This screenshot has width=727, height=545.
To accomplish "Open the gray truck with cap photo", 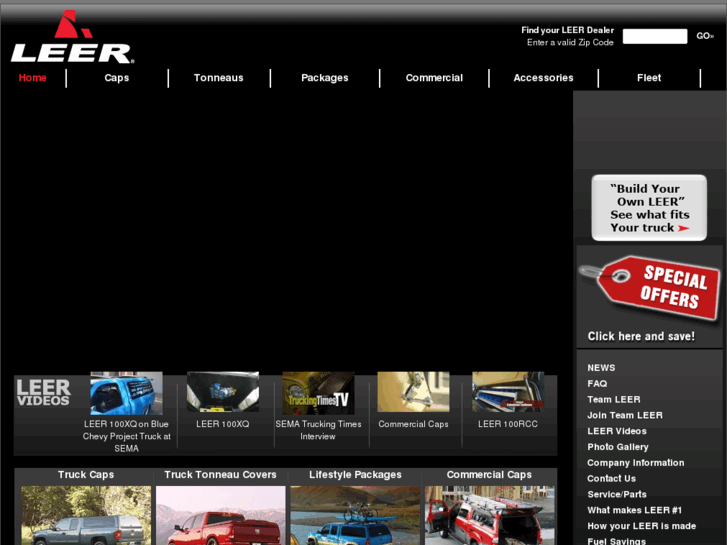I will point(86,515).
